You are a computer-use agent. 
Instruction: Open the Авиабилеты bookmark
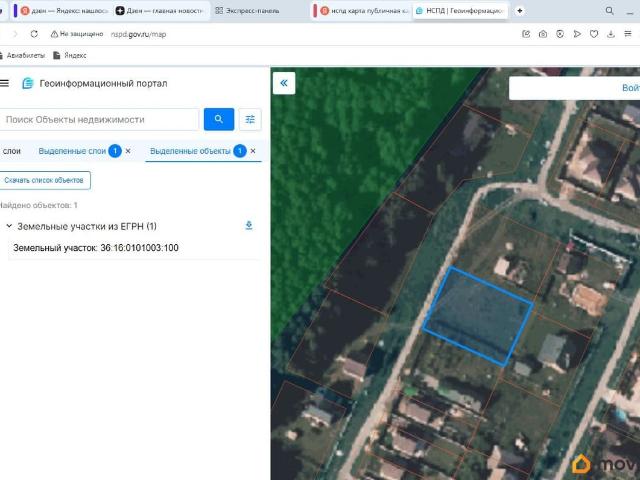22,55
